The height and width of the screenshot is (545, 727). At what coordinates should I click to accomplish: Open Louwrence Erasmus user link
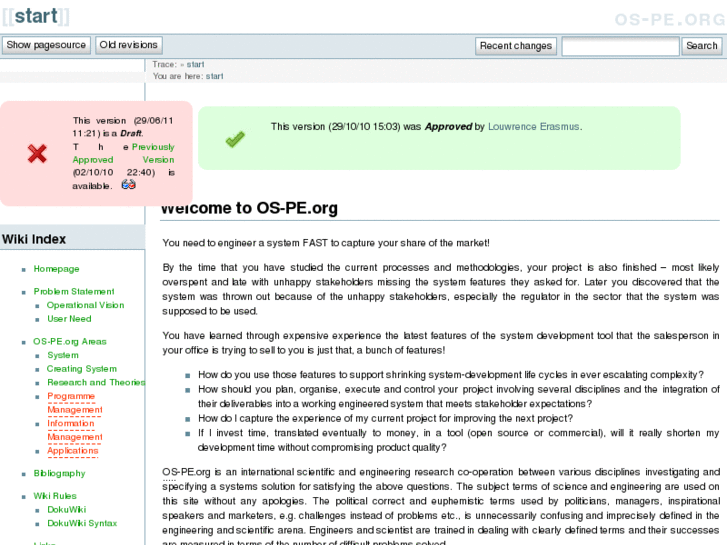[x=534, y=127]
